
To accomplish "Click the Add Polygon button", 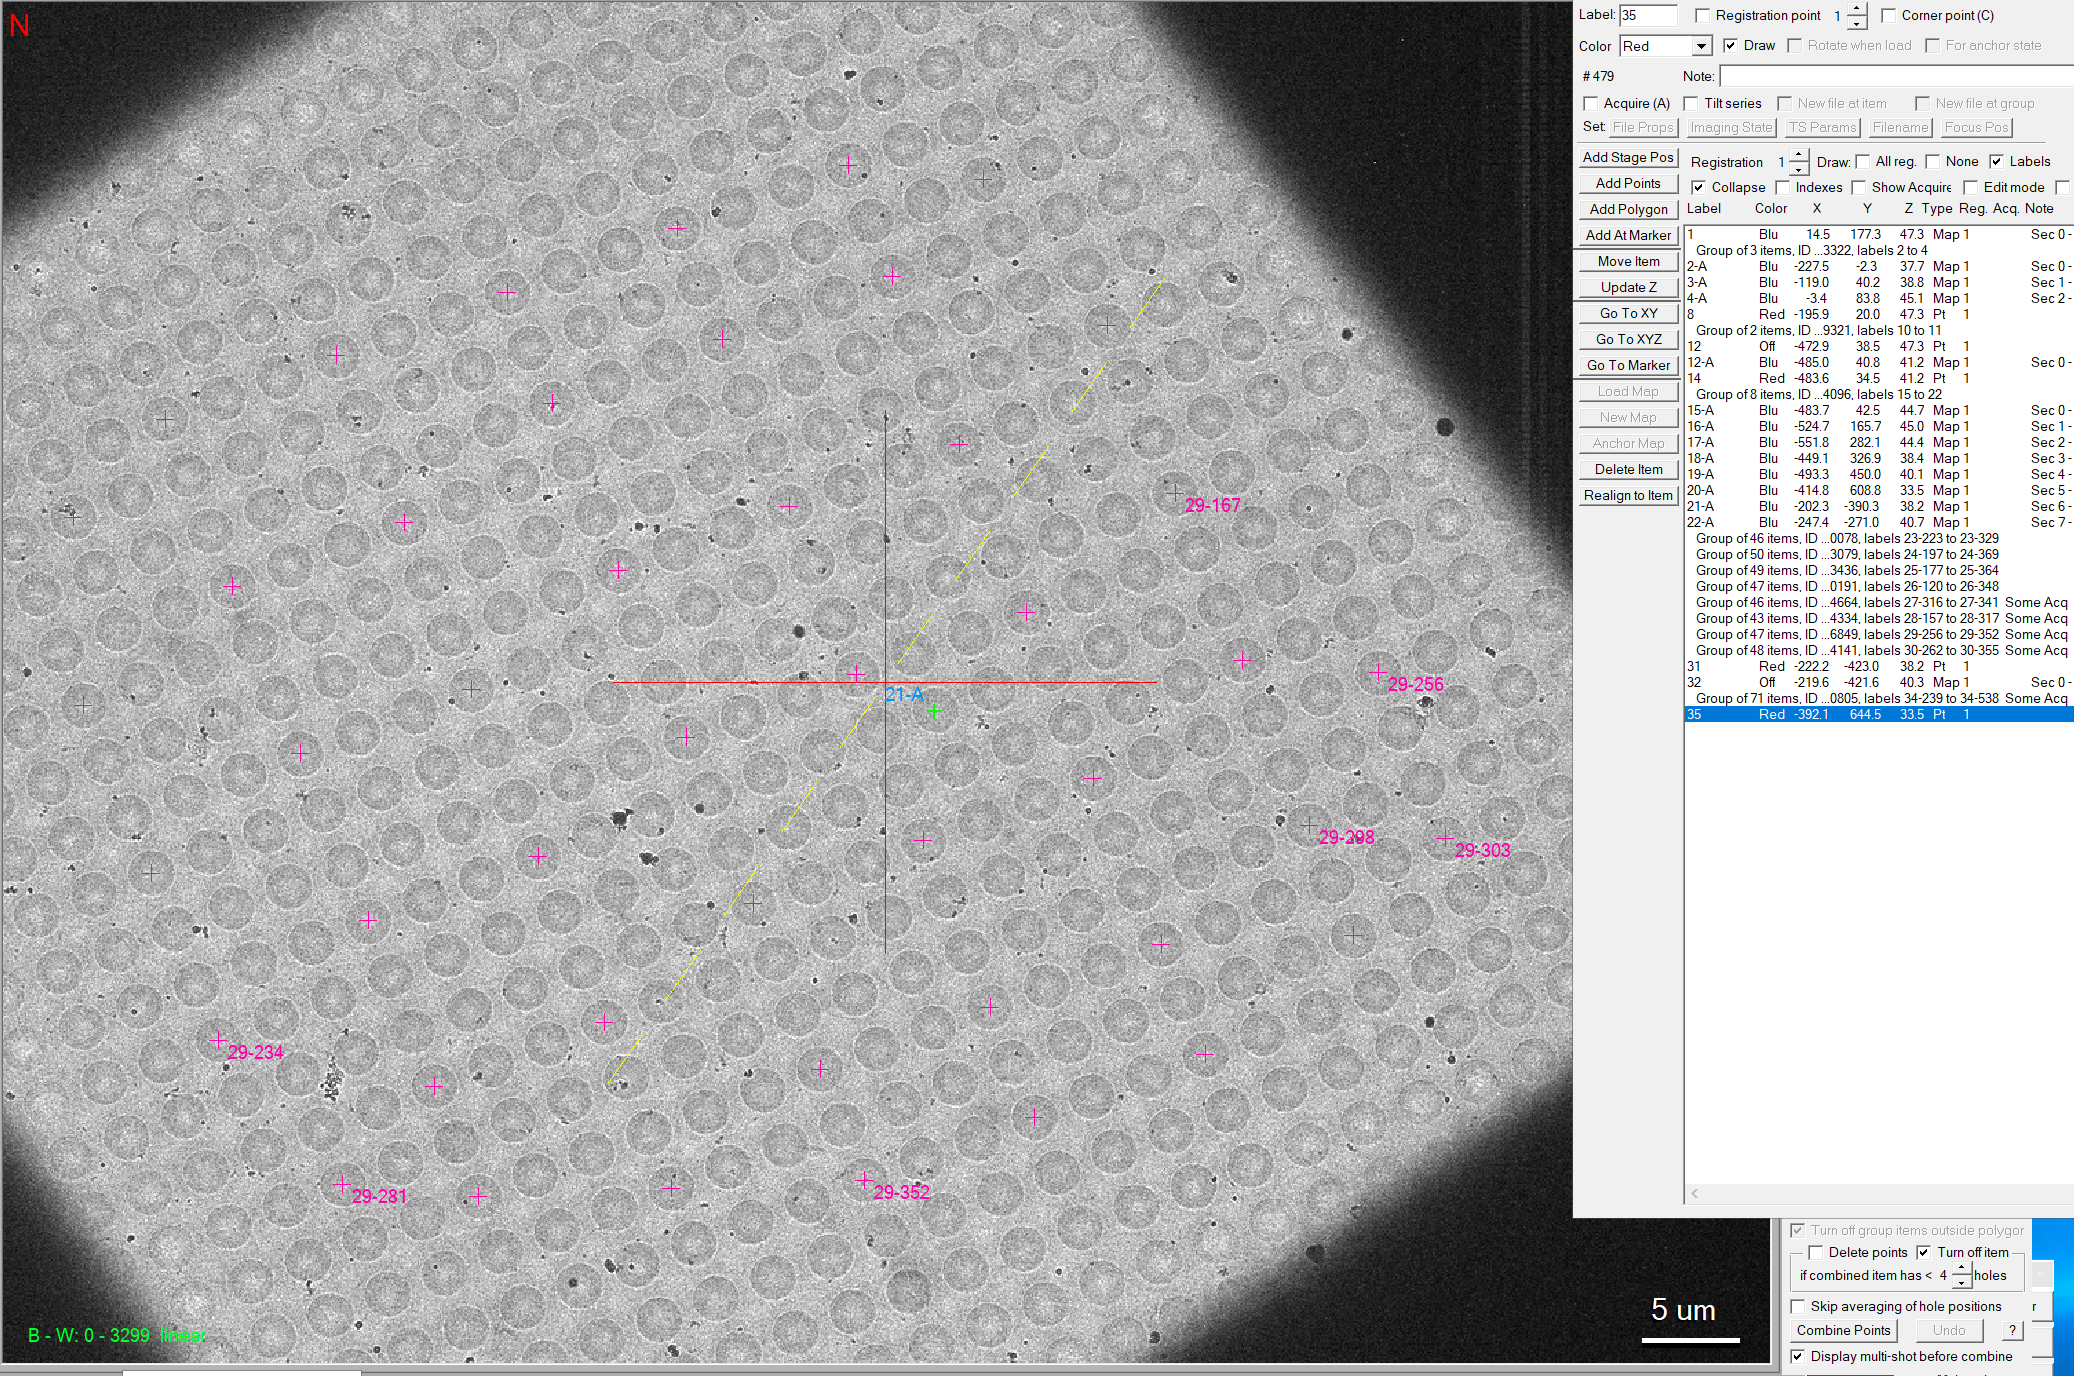I will point(1628,209).
